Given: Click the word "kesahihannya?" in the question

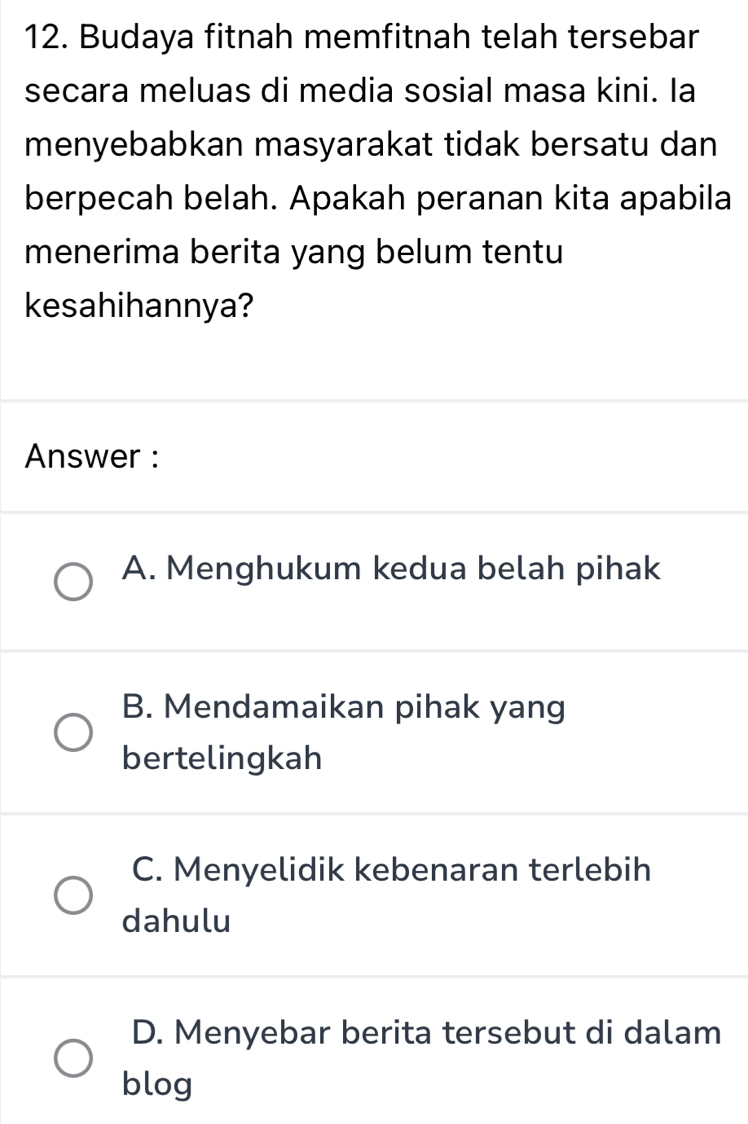Looking at the screenshot, I should [138, 307].
